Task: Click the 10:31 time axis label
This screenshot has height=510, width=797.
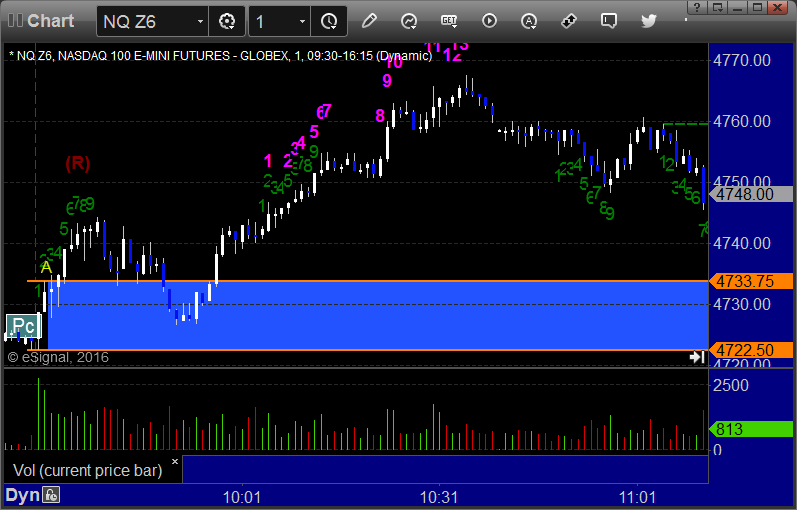Action: (x=439, y=497)
